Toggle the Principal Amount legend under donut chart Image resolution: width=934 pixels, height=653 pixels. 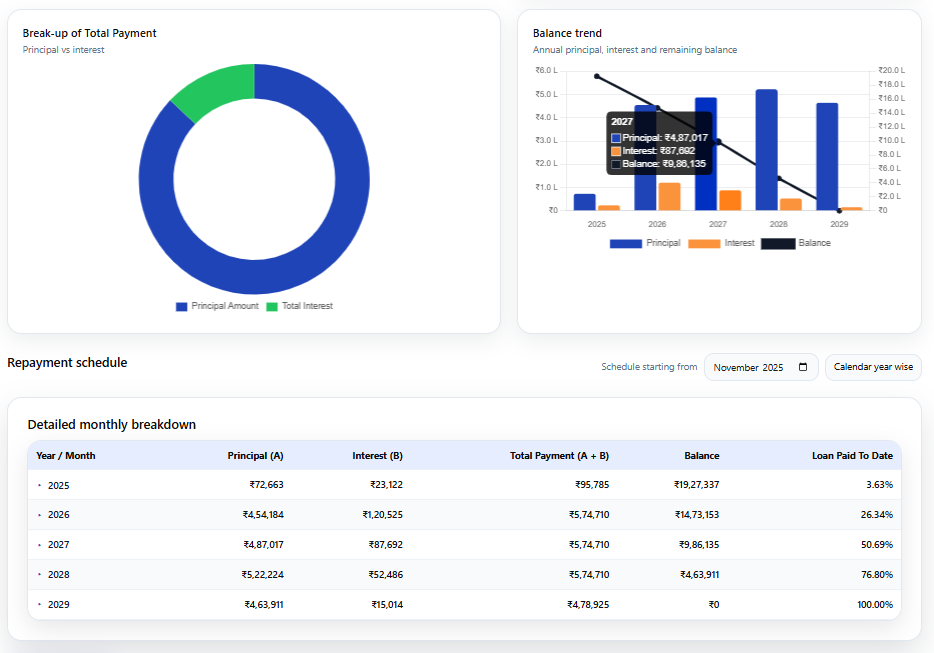(x=217, y=306)
